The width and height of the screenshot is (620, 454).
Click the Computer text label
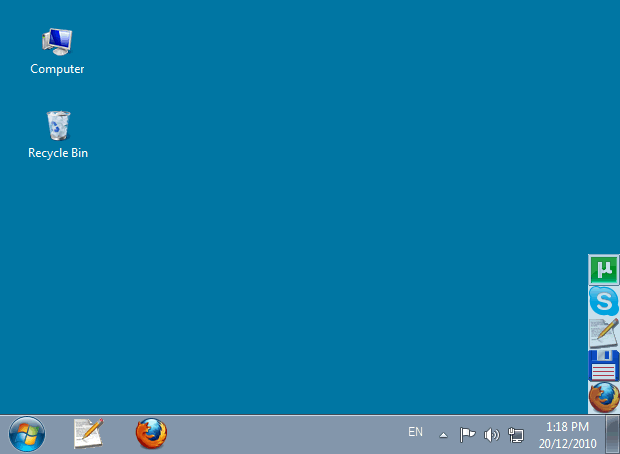tap(57, 69)
